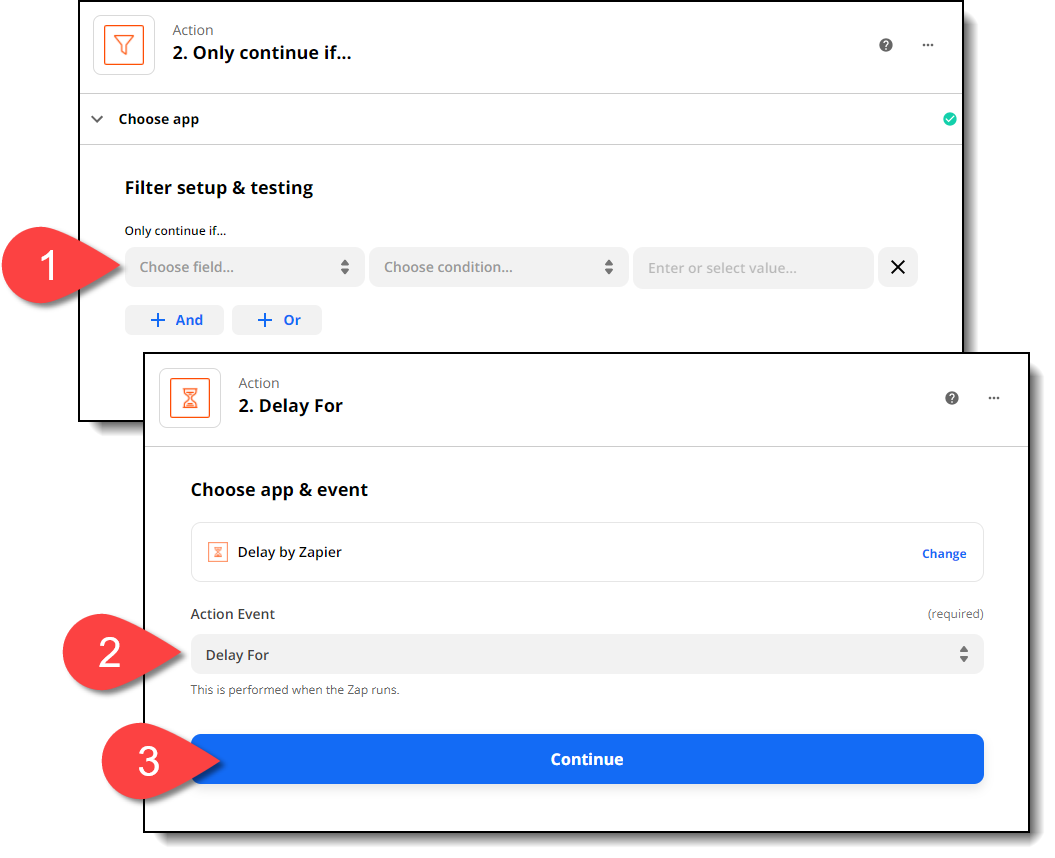1055x858 pixels.
Task: Add an Or condition to the filter
Action: [277, 320]
